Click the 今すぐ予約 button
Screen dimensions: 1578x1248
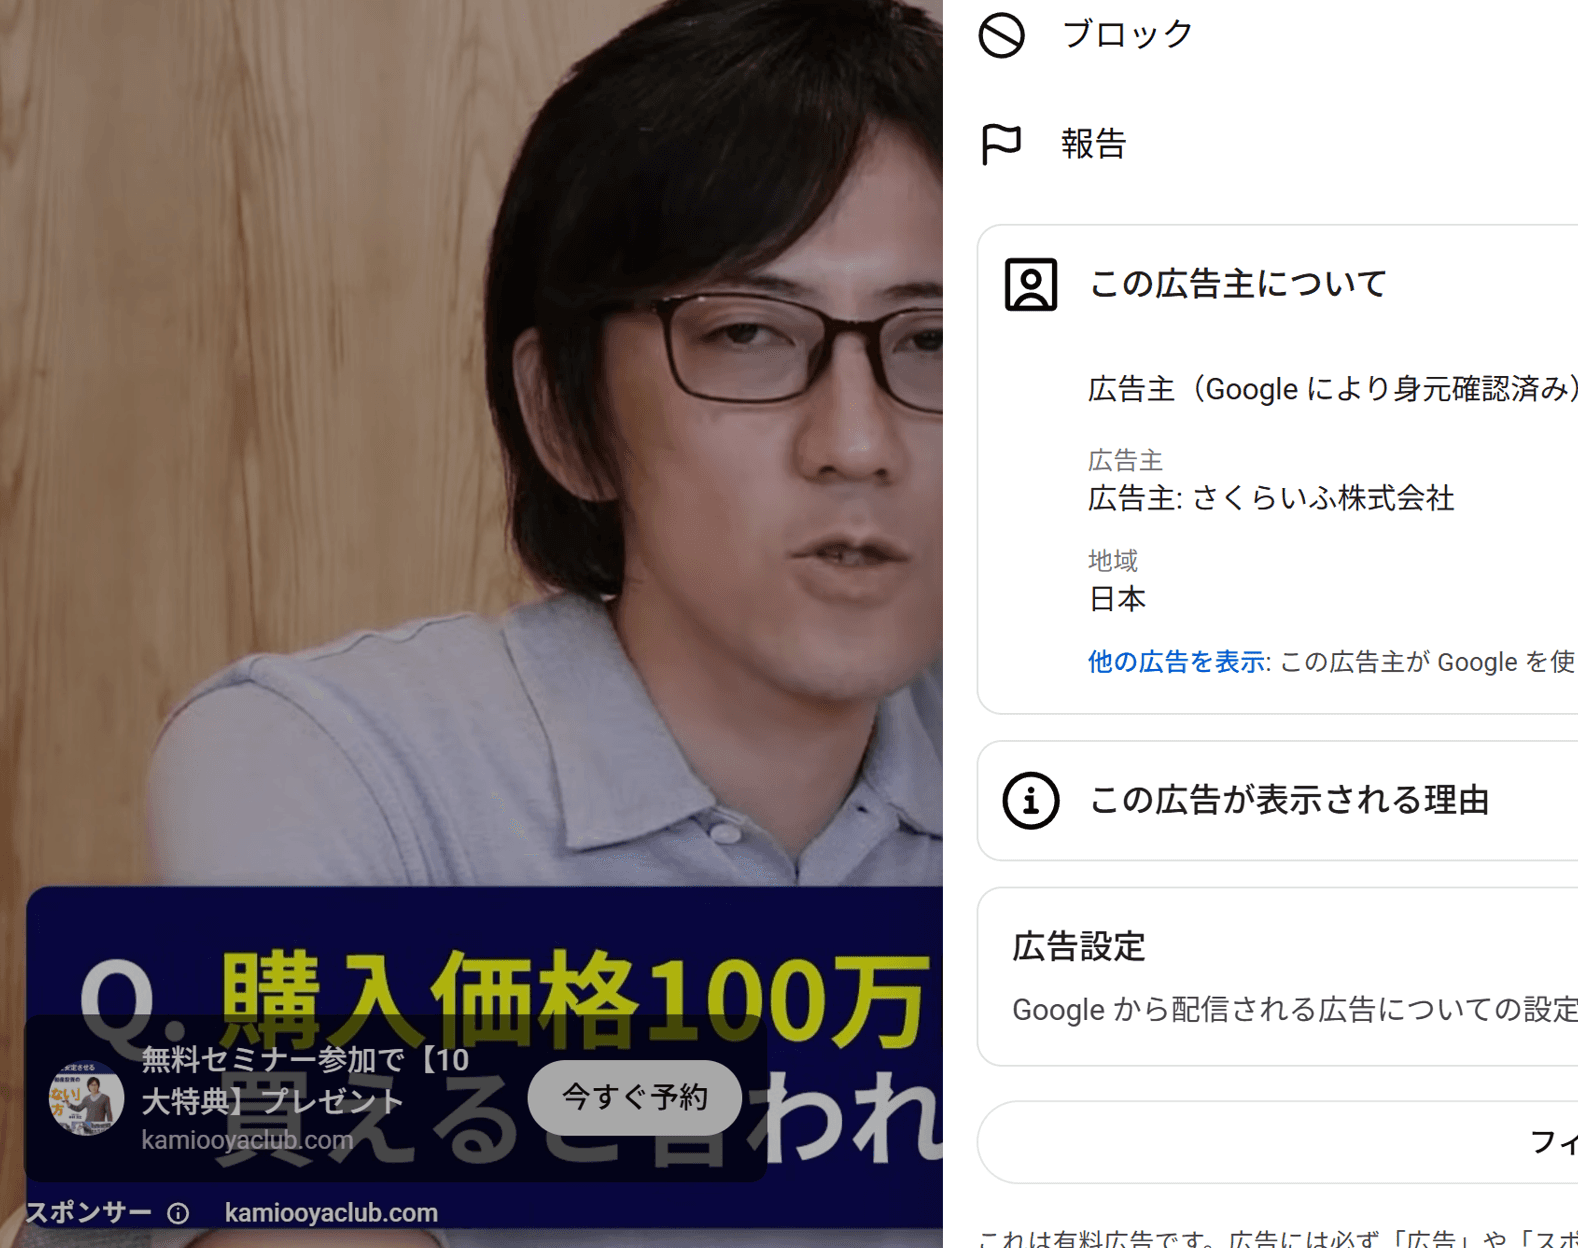pos(635,1098)
